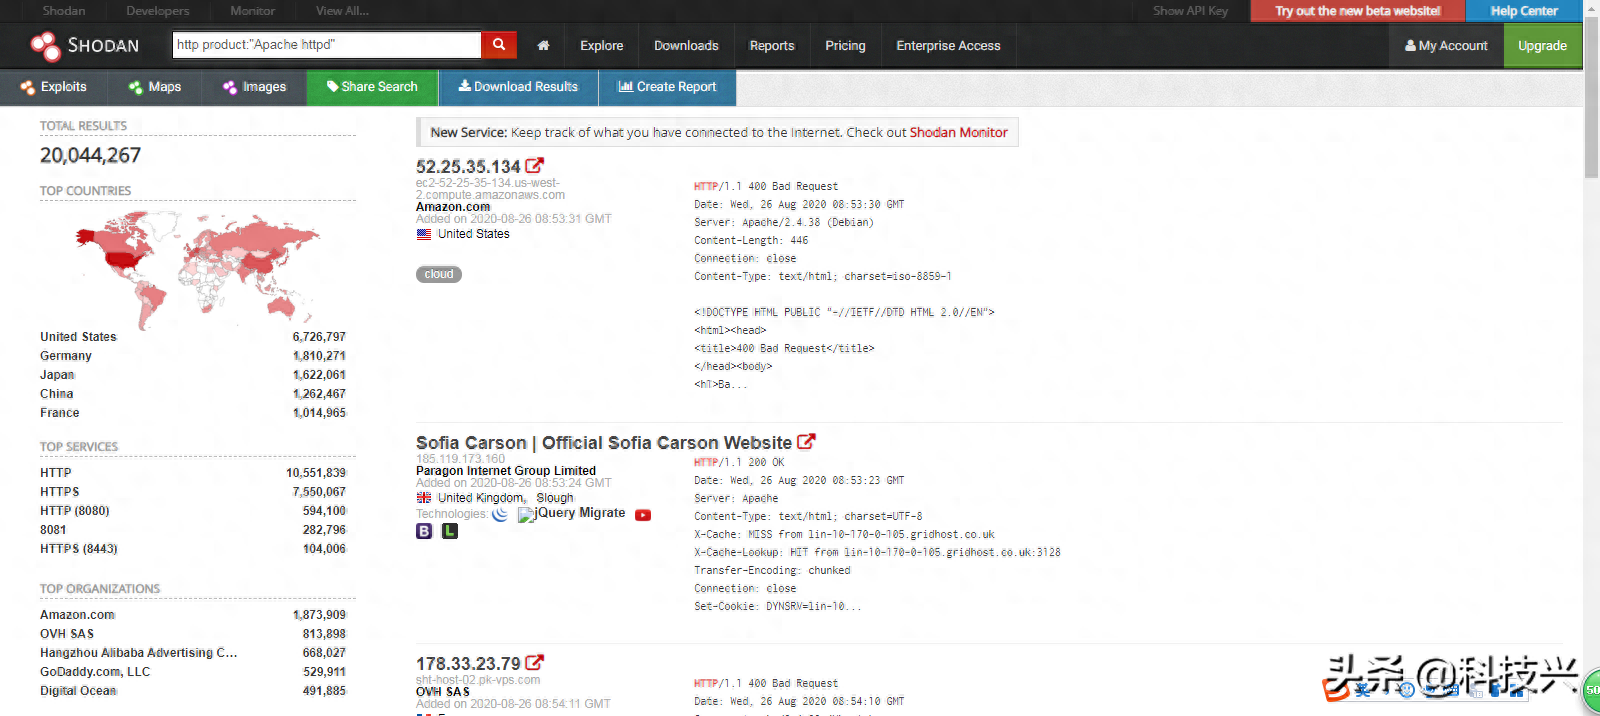Open external link icon for 178.33.23.79
Screen dimensions: 1600x716
[x=535, y=663]
